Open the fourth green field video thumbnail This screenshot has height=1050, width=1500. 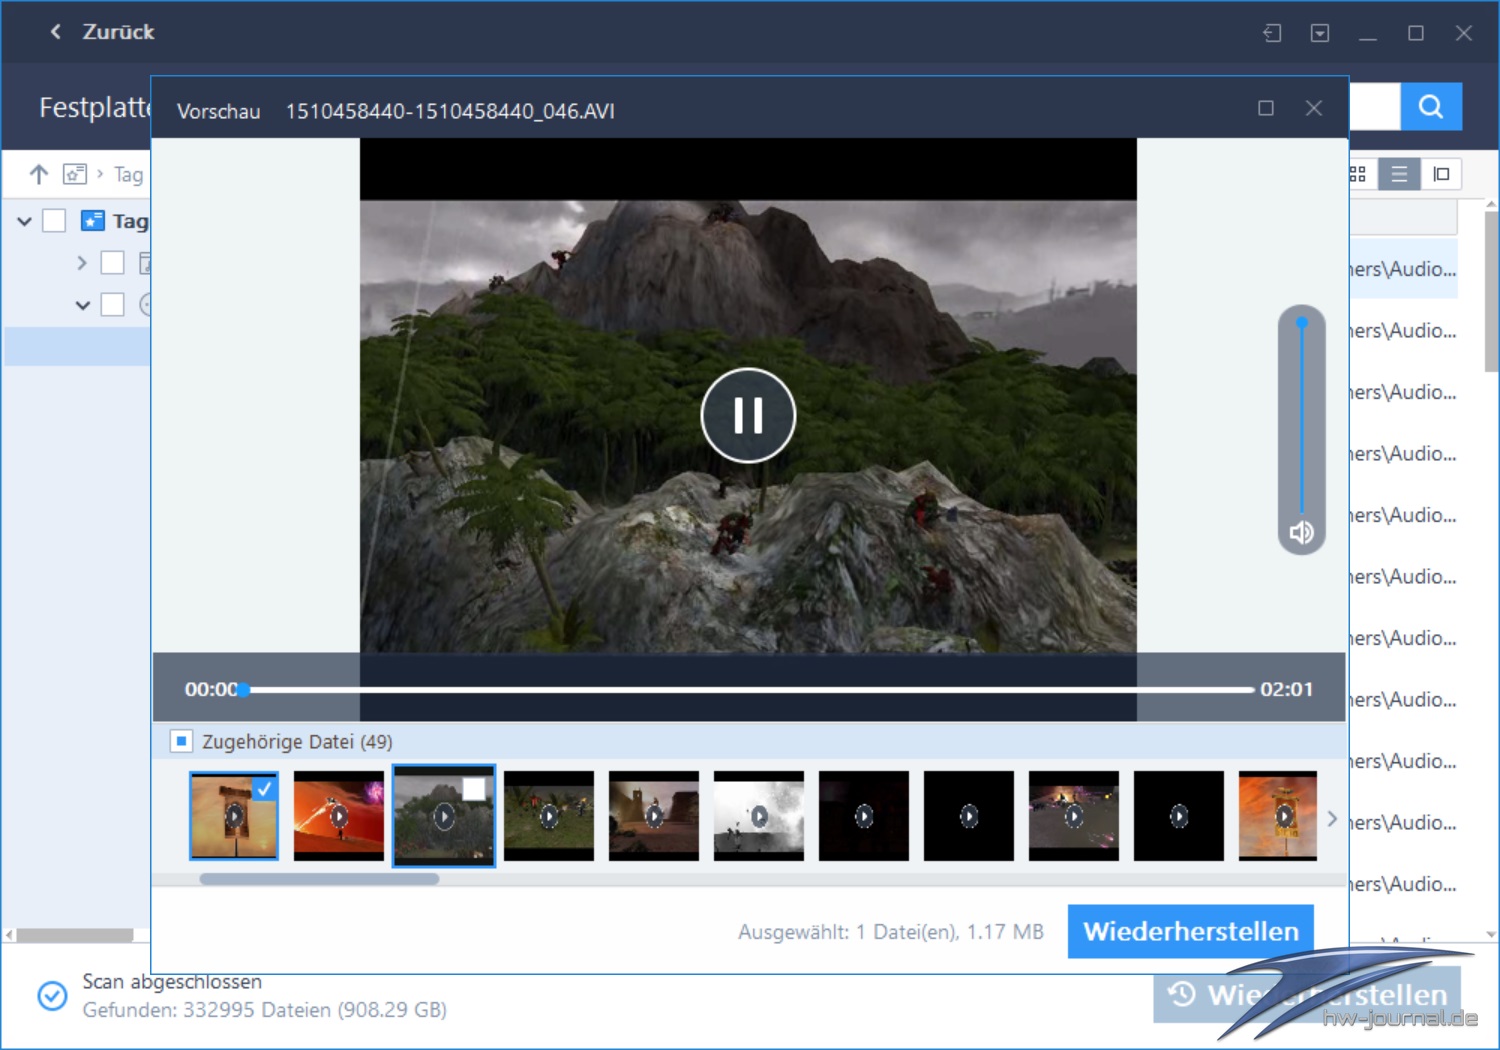(549, 815)
